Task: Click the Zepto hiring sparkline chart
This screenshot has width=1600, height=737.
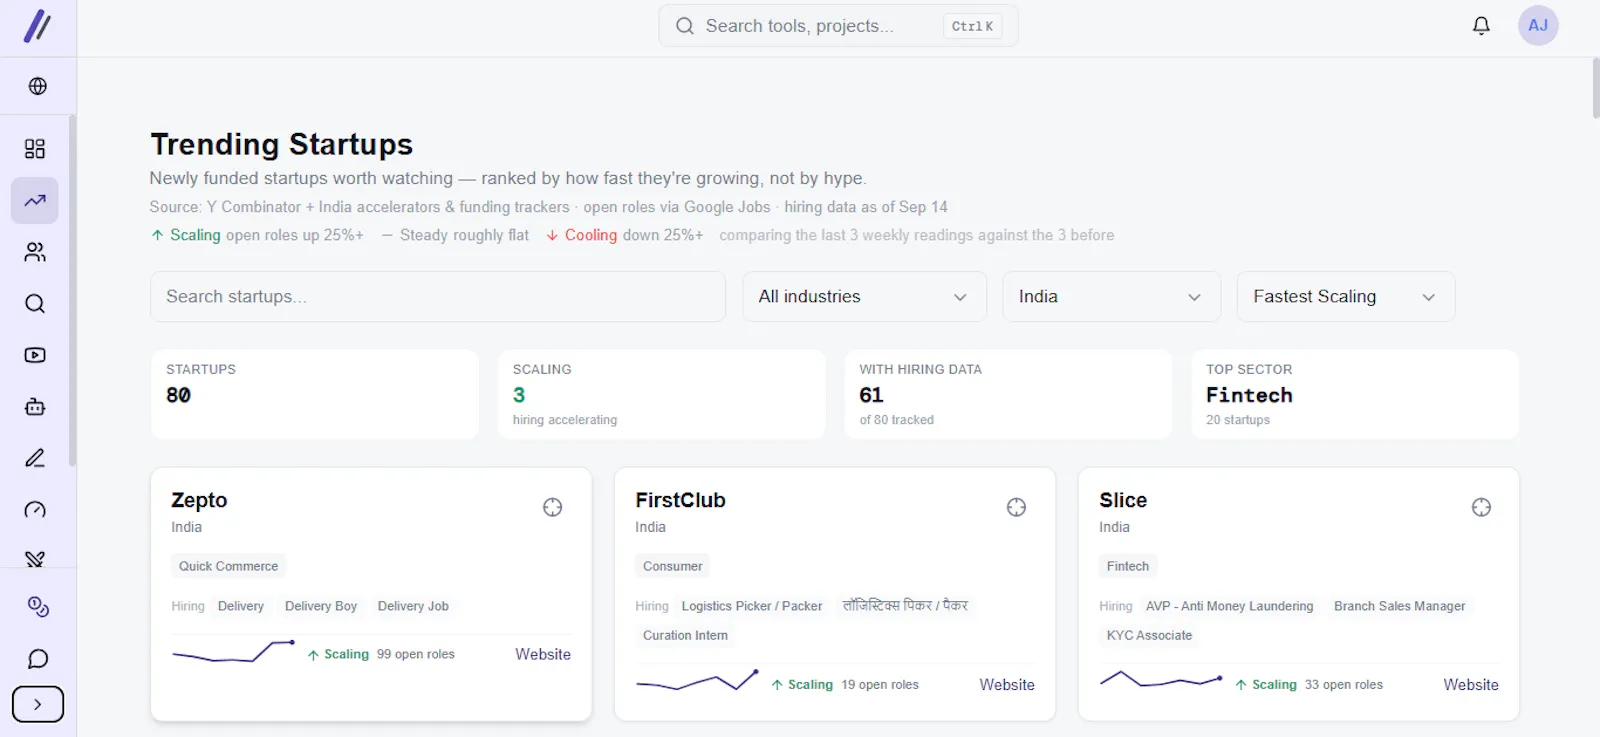Action: tap(233, 652)
